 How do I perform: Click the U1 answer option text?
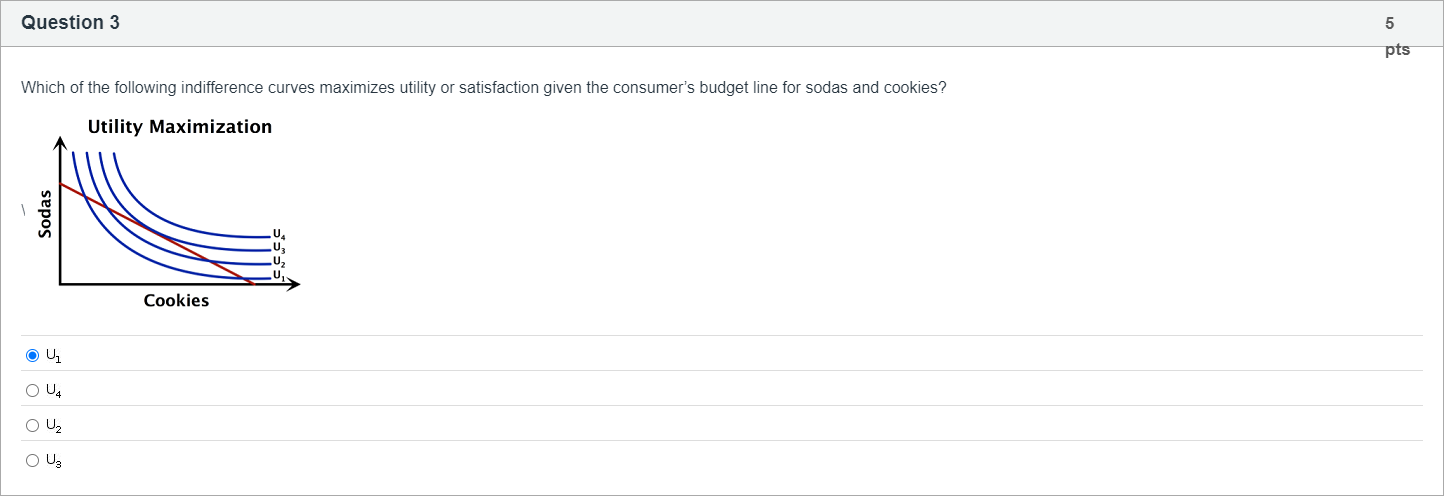coord(54,355)
